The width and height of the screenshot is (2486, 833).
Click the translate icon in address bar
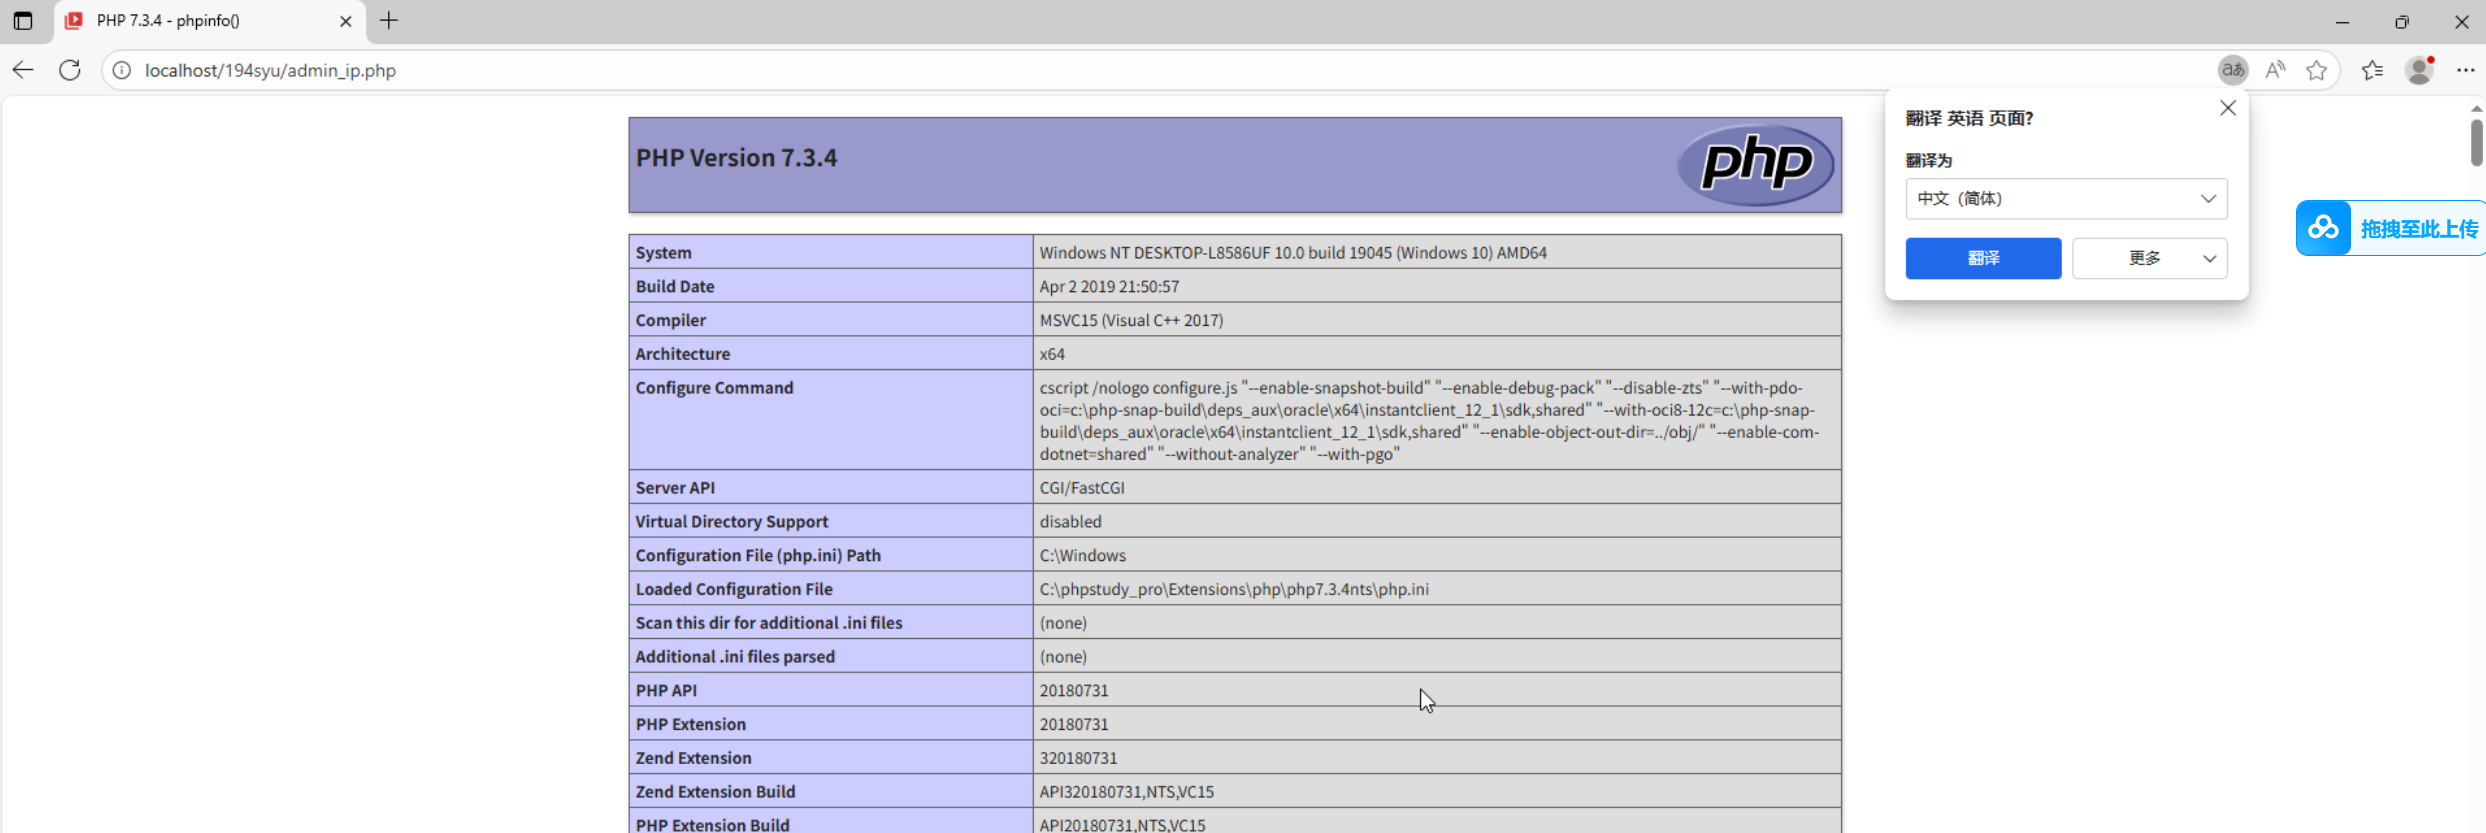click(2232, 70)
